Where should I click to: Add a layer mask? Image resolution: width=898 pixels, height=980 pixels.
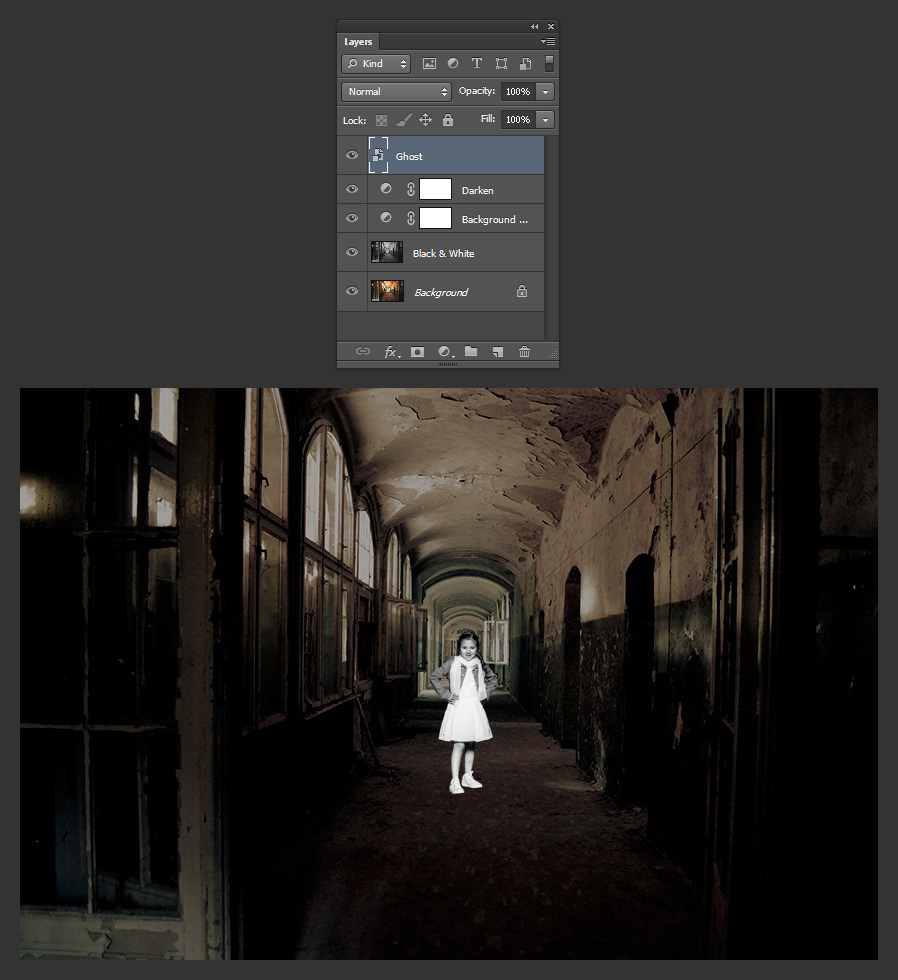pos(417,352)
